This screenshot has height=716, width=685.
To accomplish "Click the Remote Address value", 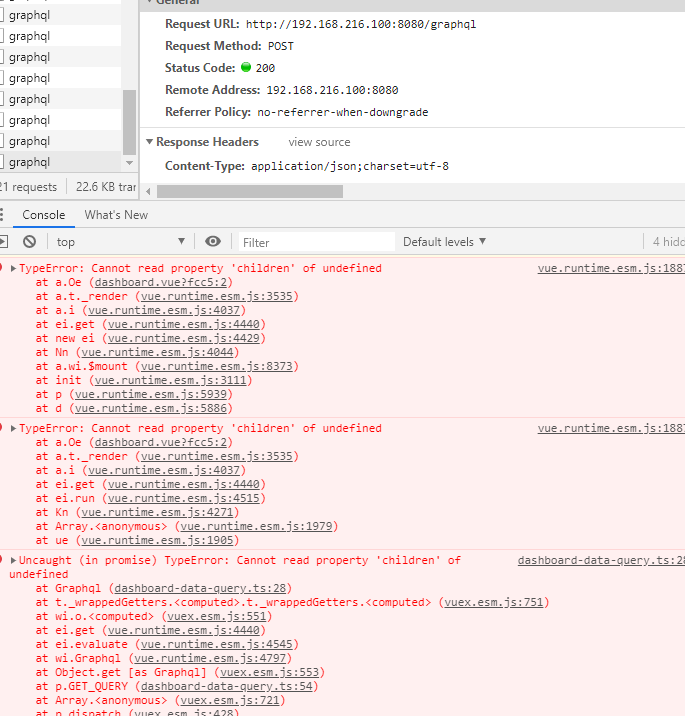I will [332, 90].
